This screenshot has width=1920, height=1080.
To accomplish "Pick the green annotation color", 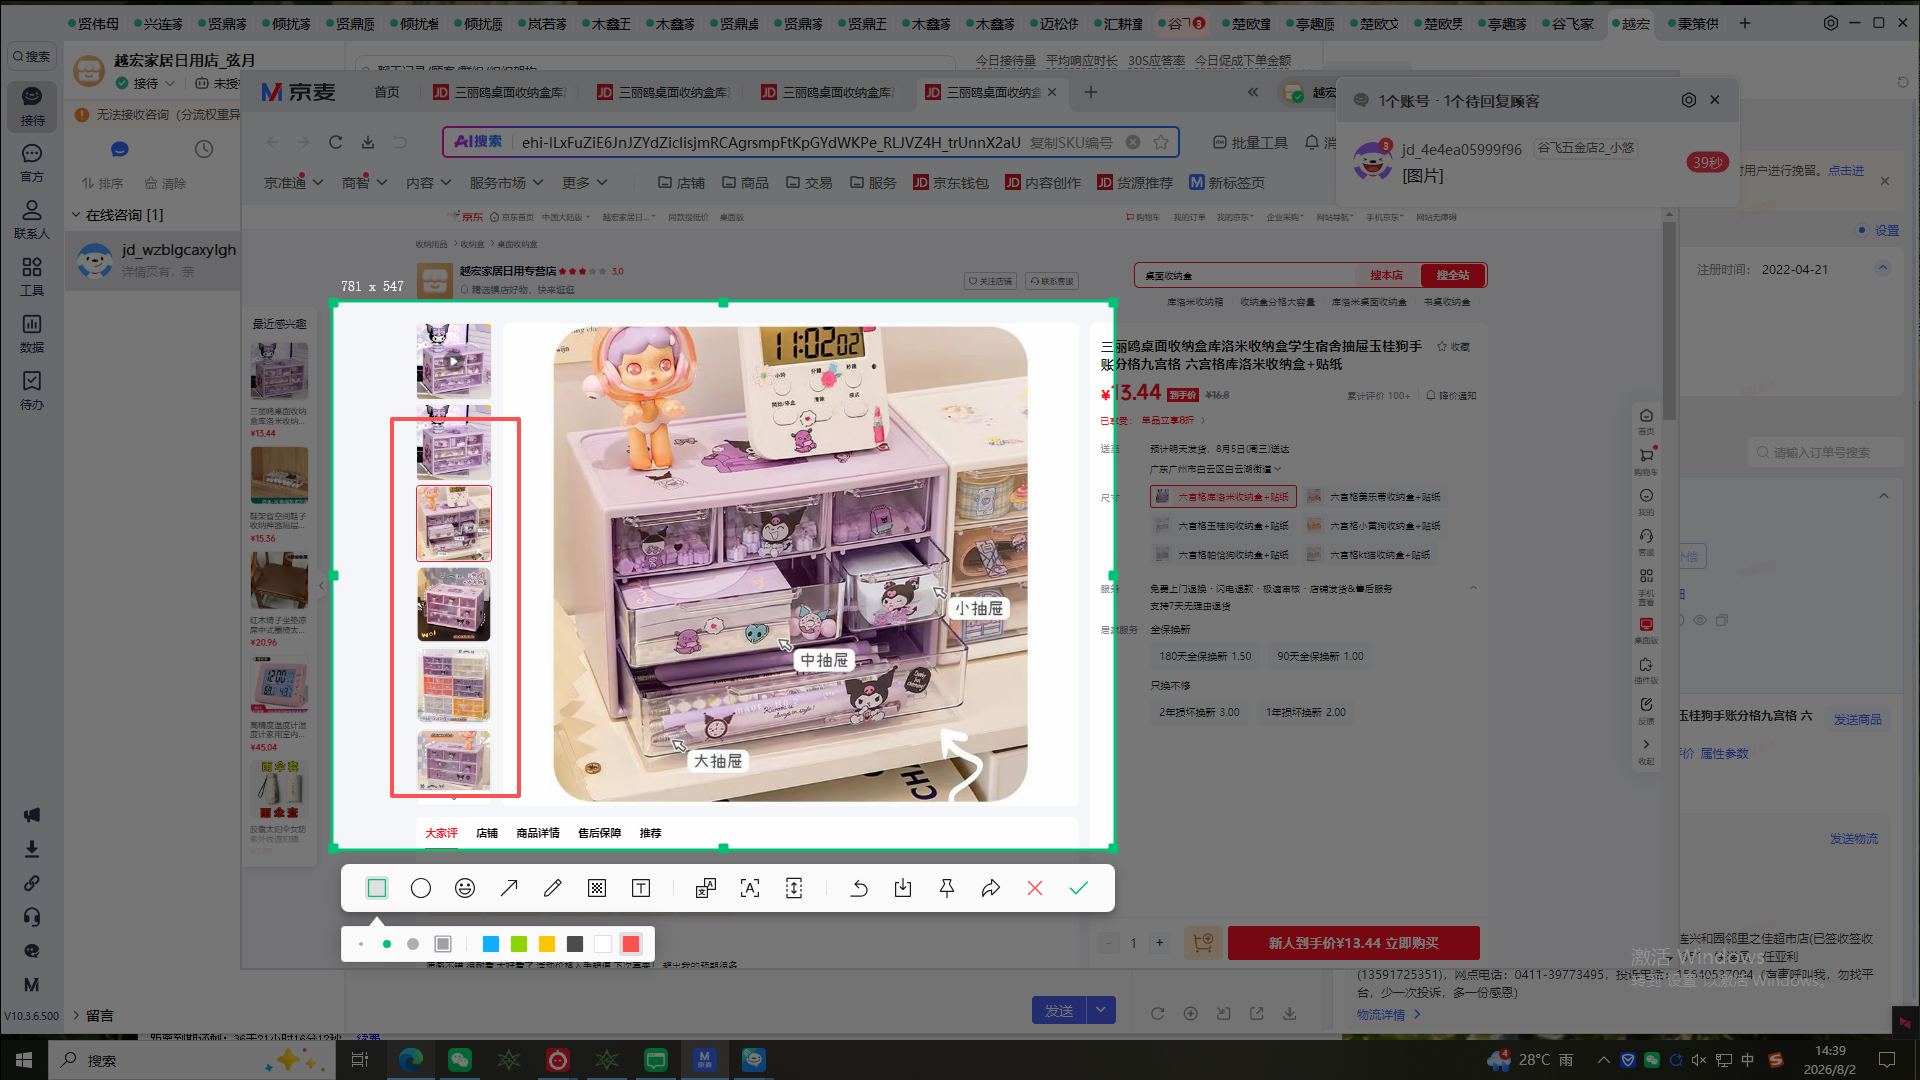I will click(519, 944).
